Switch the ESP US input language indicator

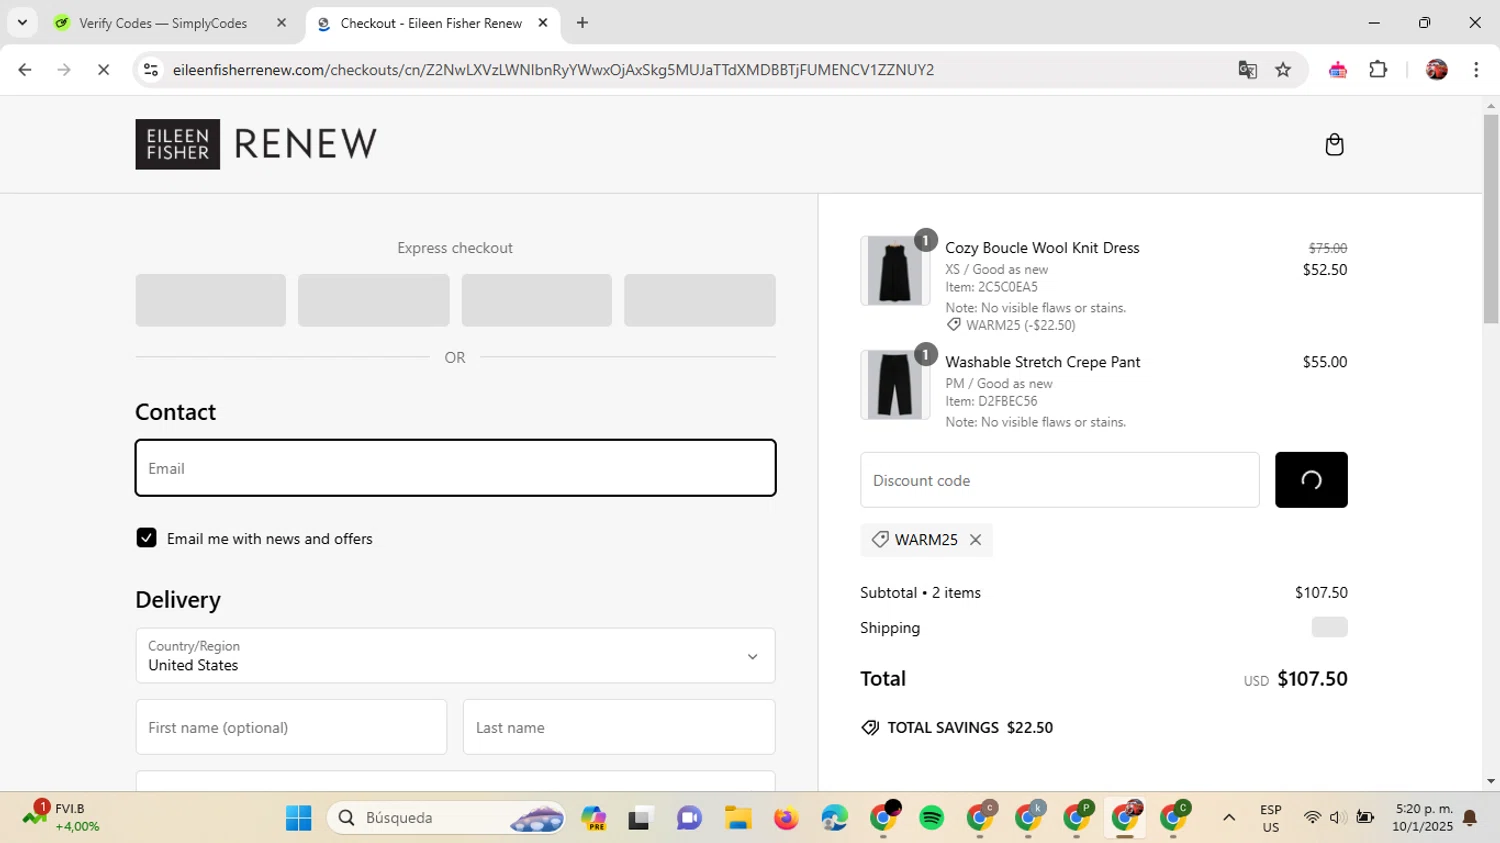click(x=1271, y=818)
